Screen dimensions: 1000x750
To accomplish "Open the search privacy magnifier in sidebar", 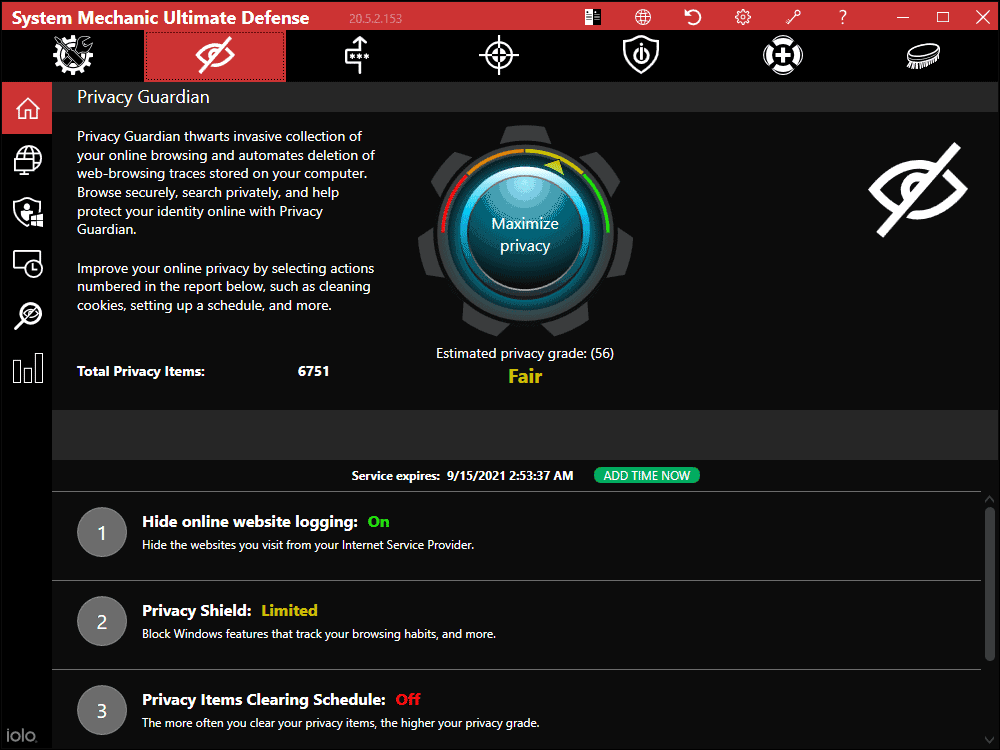I will (27, 316).
